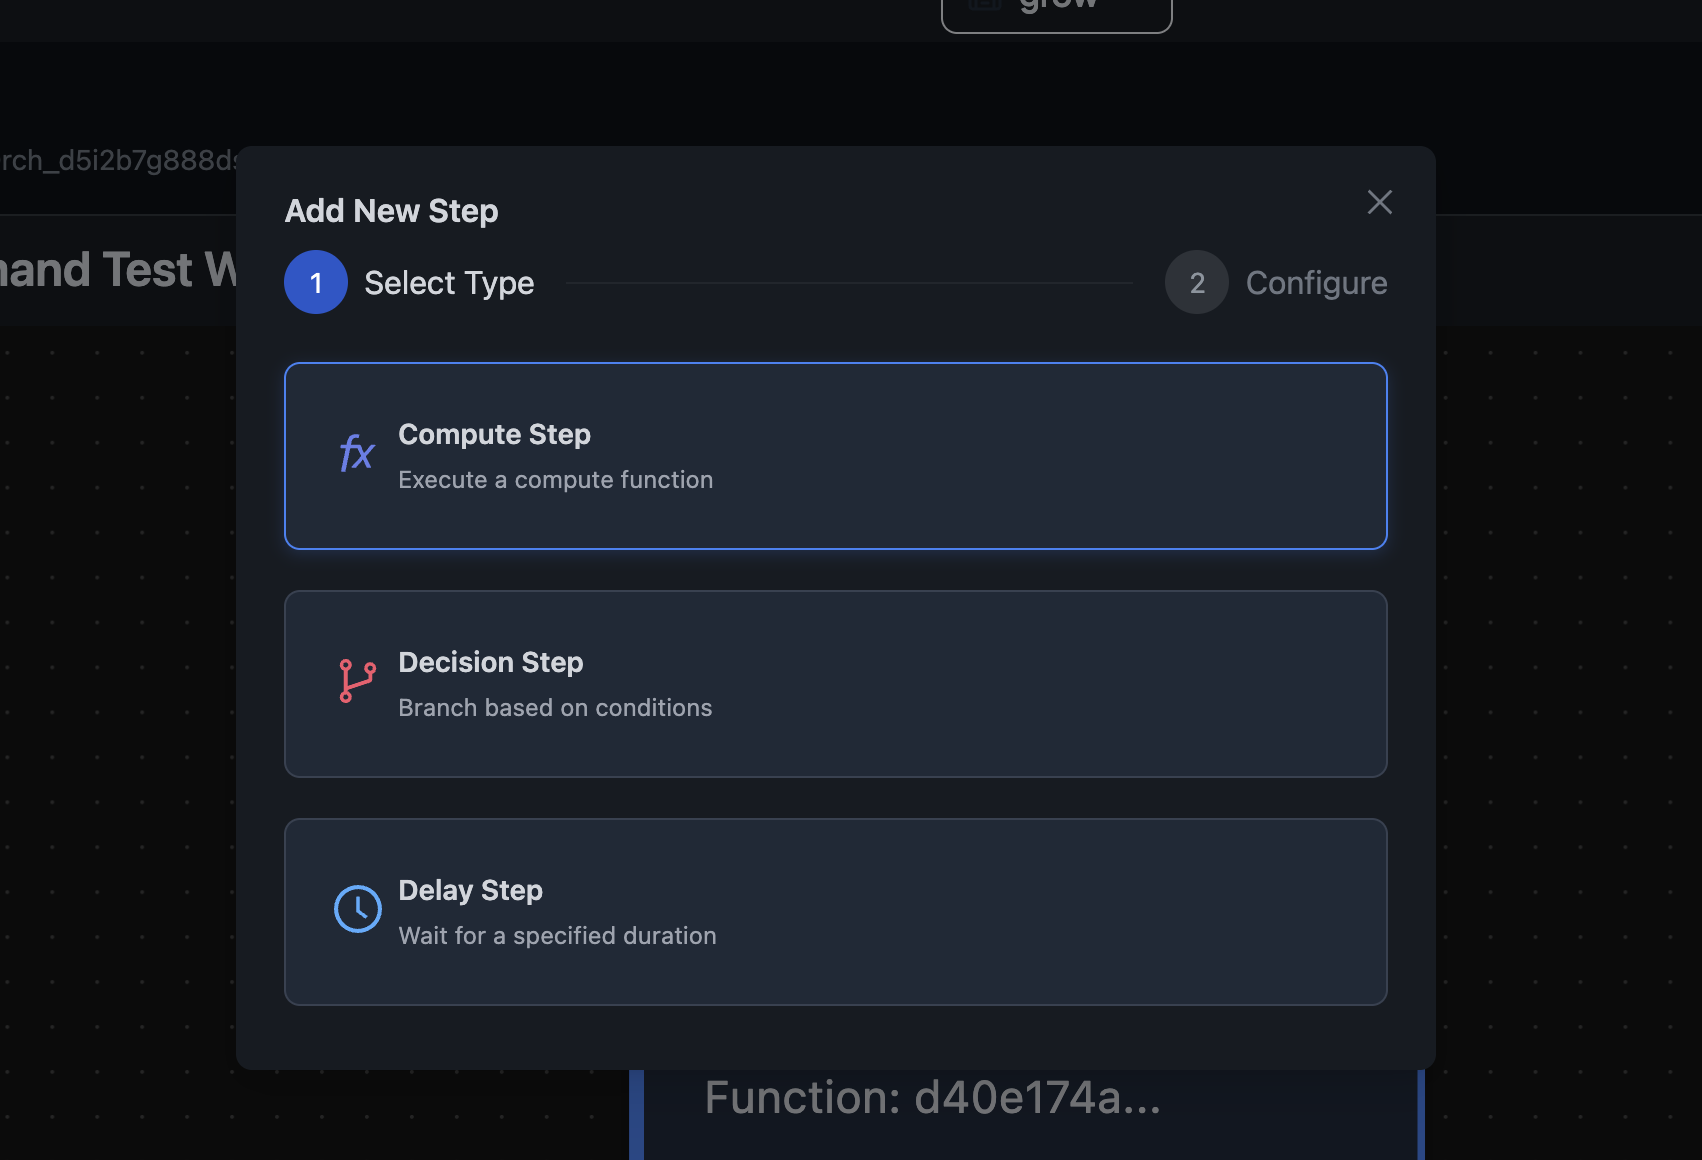Close the Add New Step dialog
1702x1160 pixels.
click(x=1379, y=202)
